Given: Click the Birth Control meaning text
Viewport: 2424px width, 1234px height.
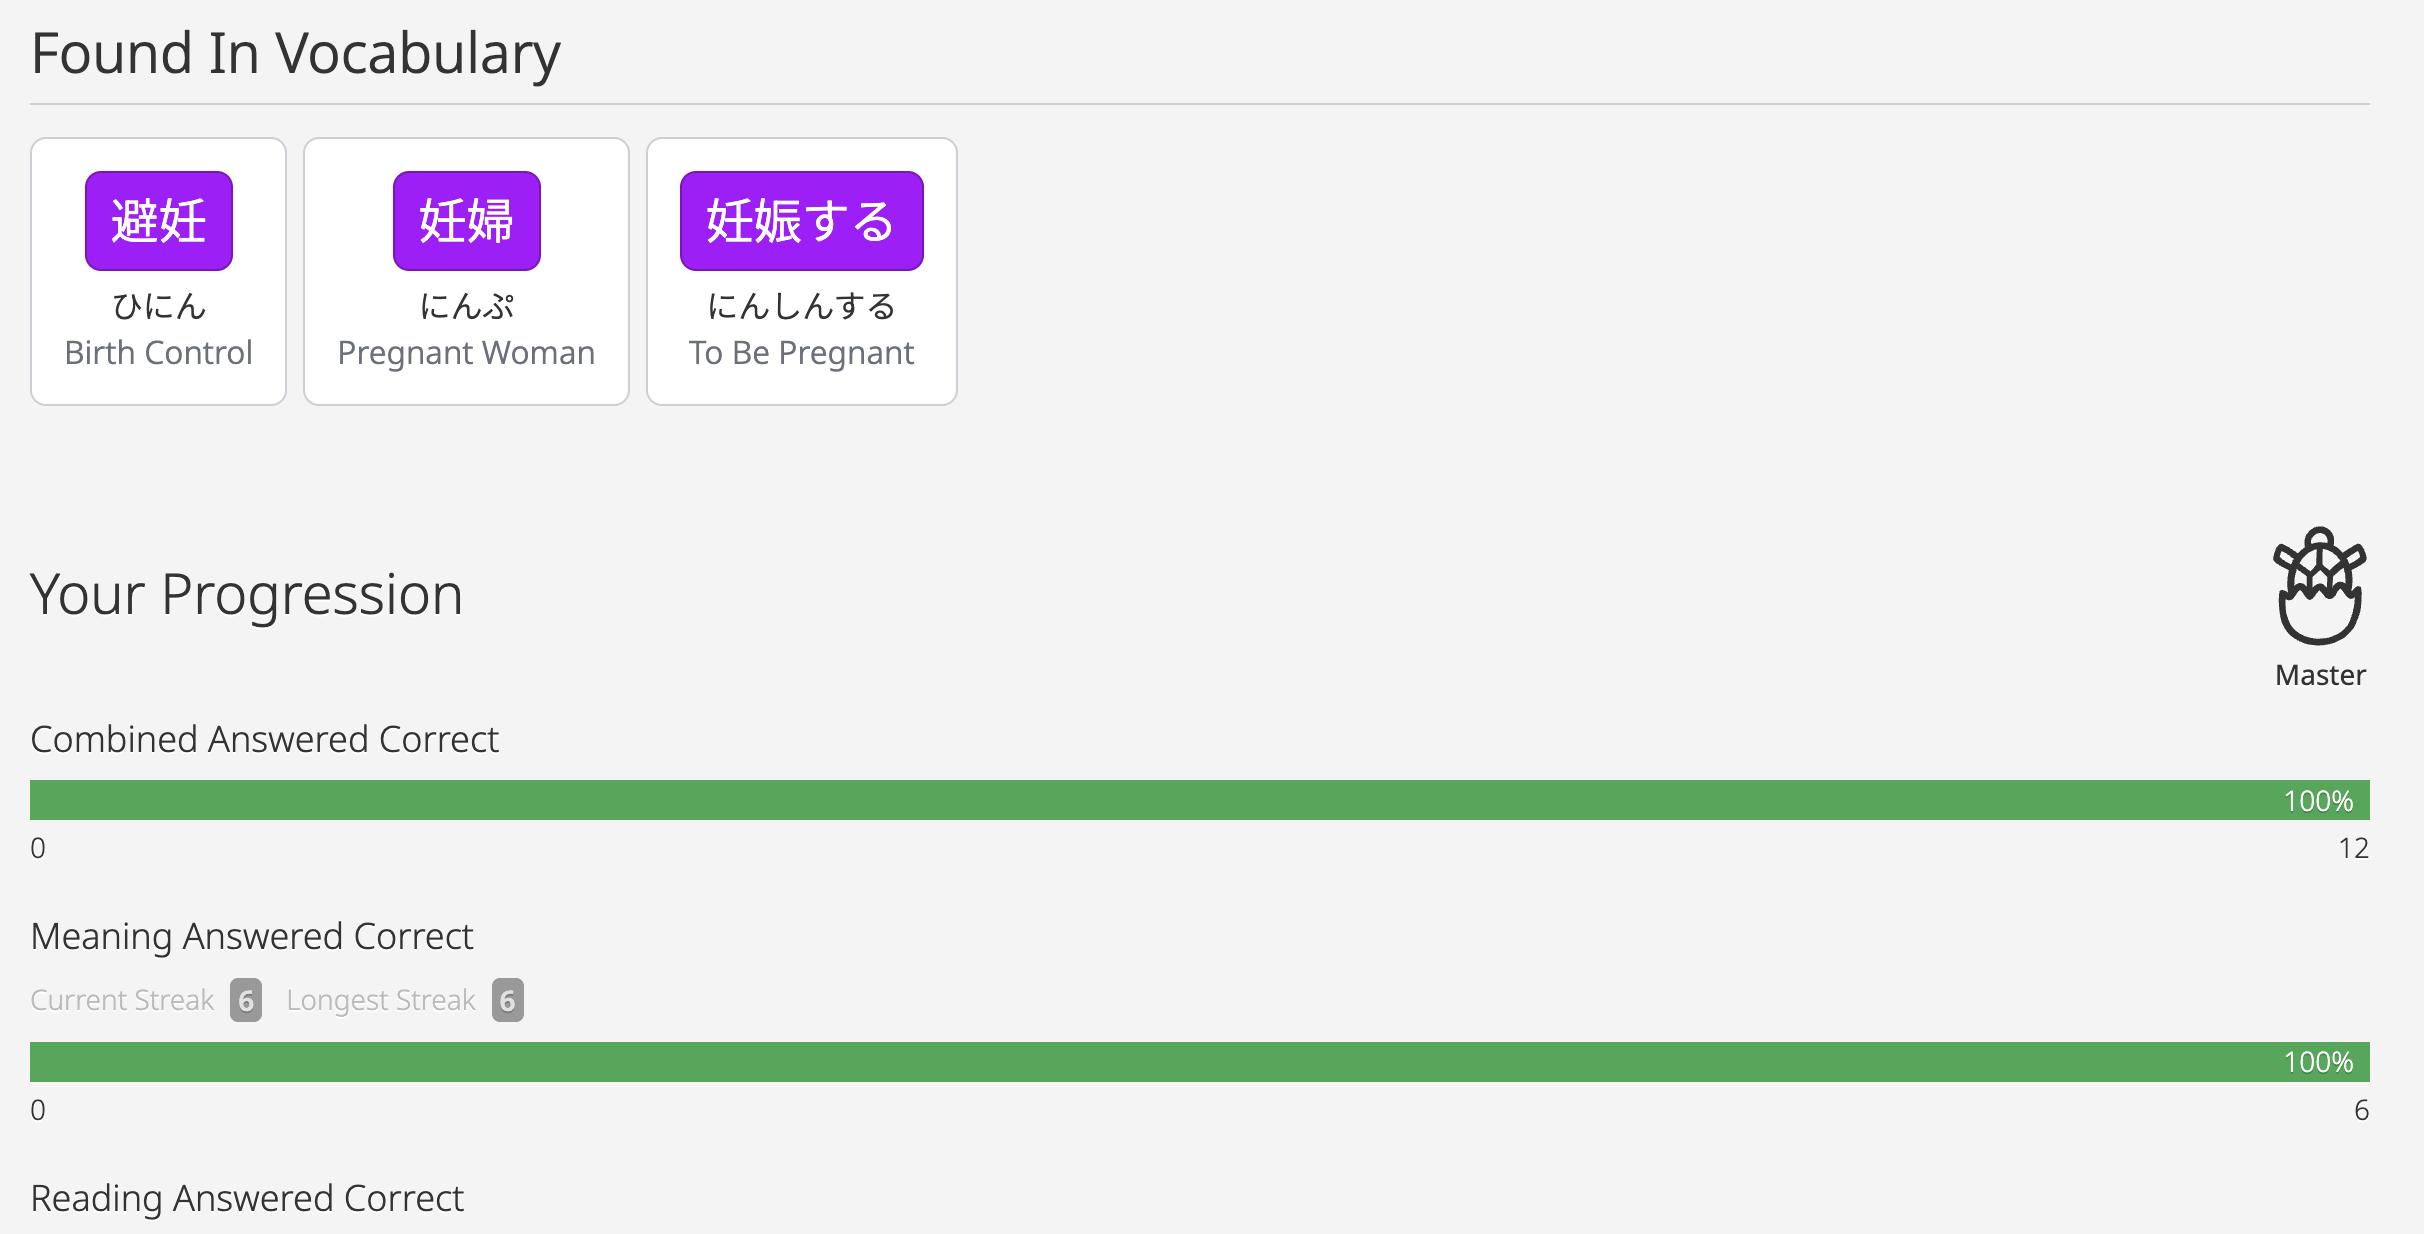Looking at the screenshot, I should [159, 353].
